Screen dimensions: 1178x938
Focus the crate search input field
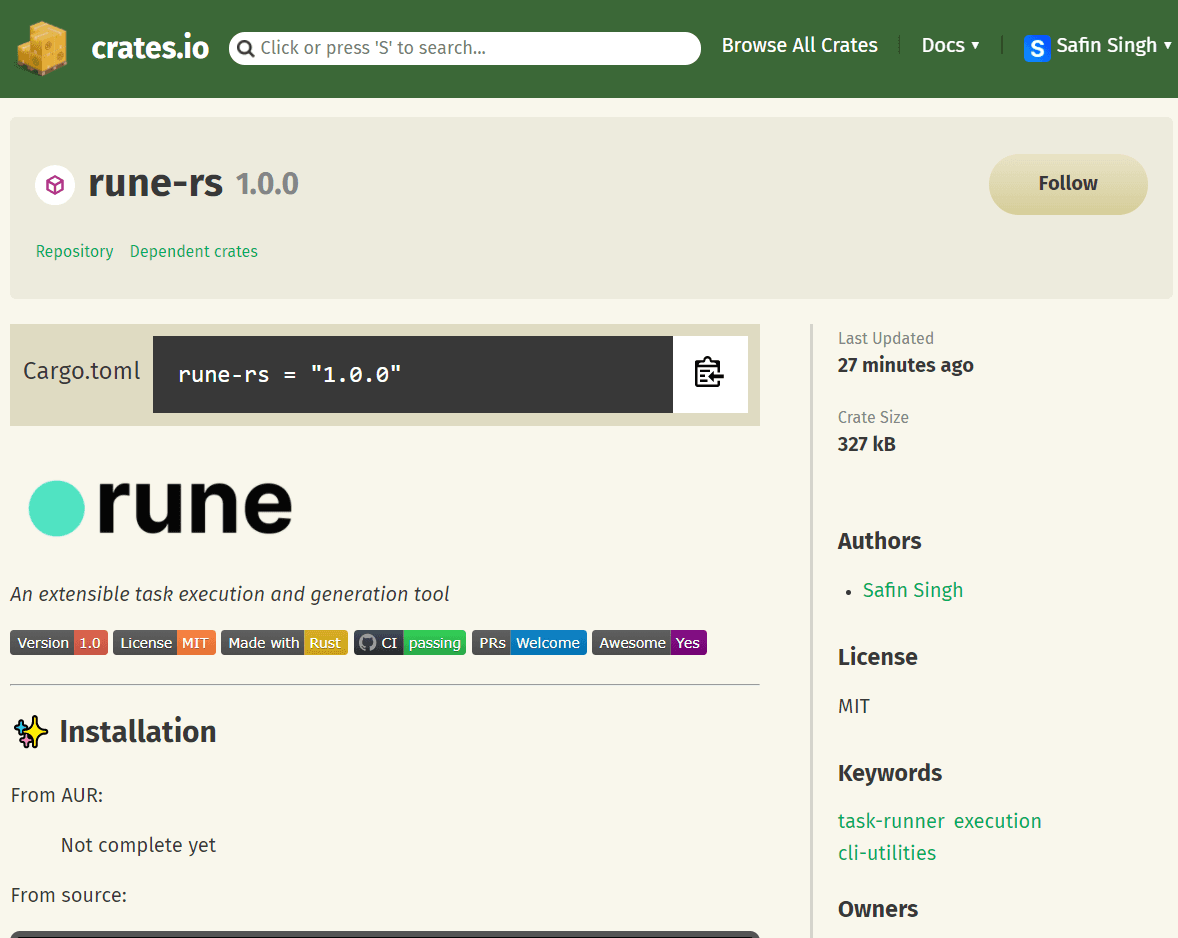pyautogui.click(x=464, y=48)
